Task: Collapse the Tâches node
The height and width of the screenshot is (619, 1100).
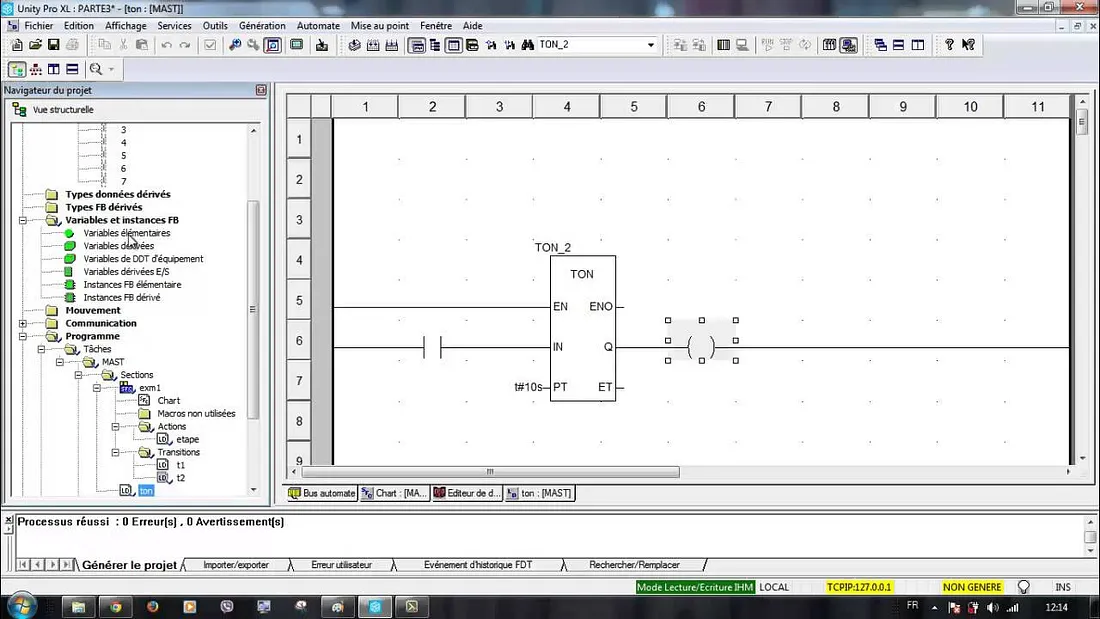Action: tap(41, 349)
